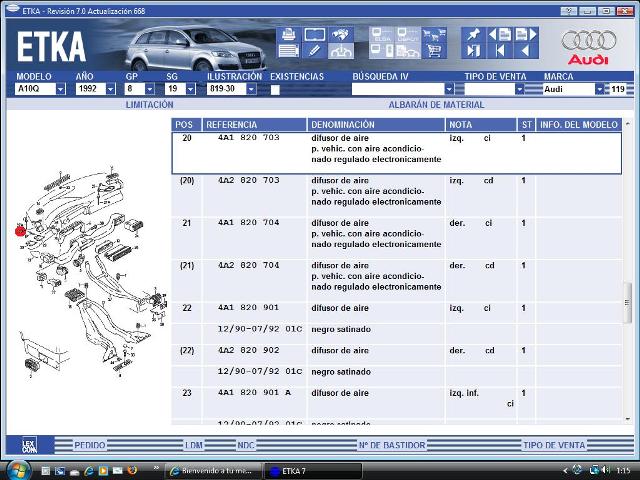Expand the GP dropdown

pyautogui.click(x=150, y=89)
